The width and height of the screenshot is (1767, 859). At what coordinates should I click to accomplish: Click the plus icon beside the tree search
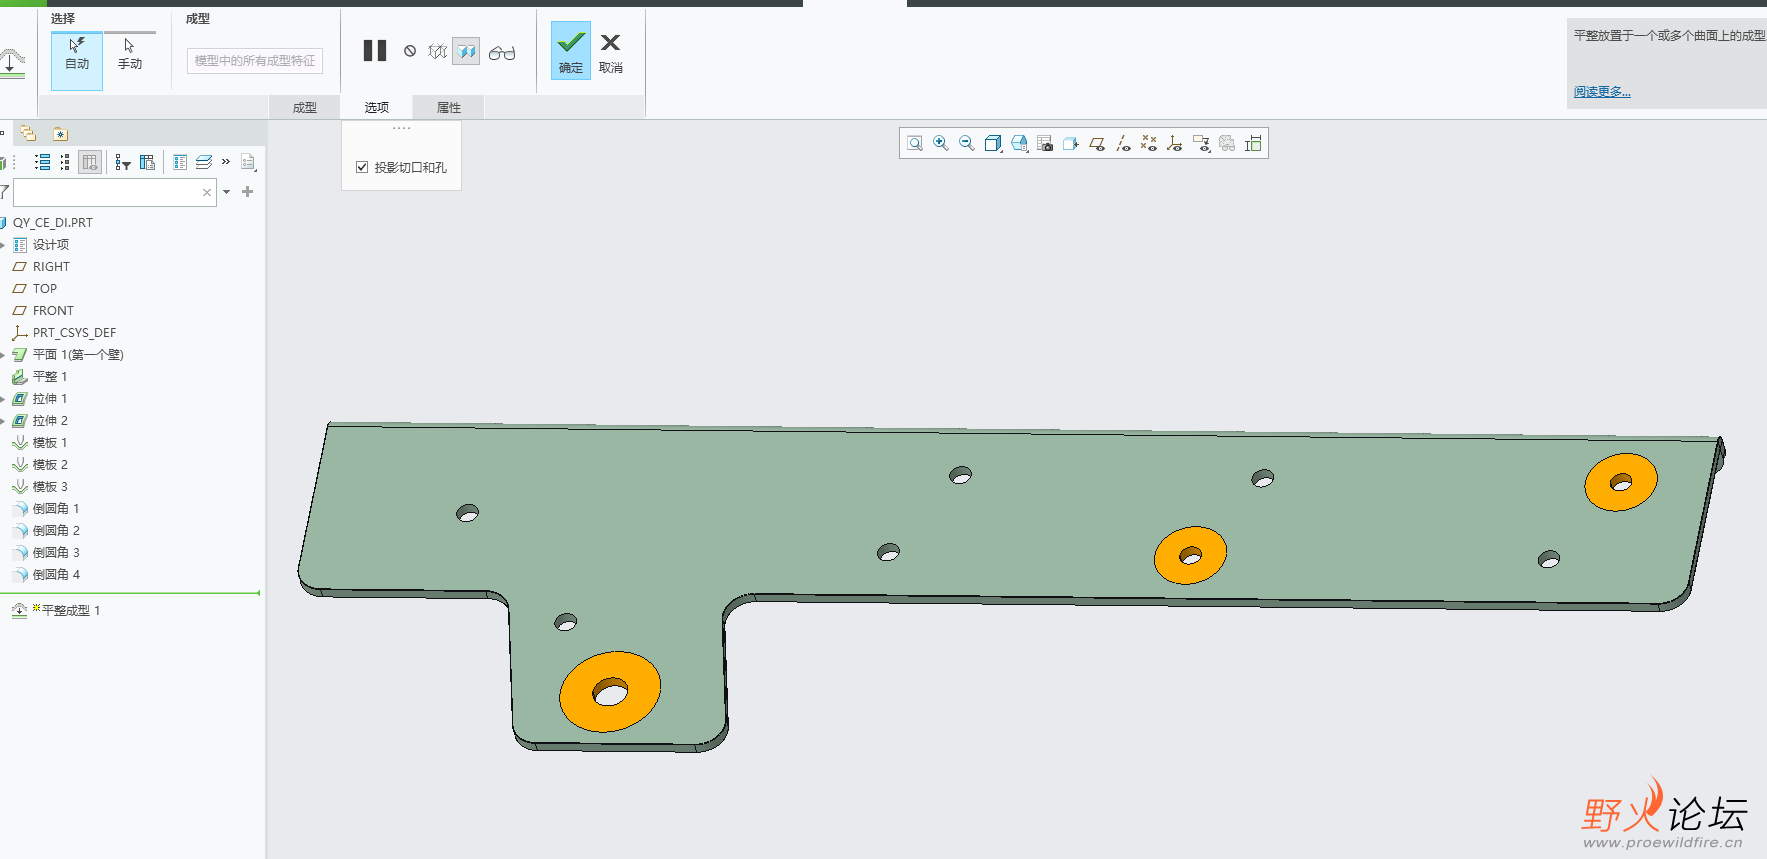[248, 192]
